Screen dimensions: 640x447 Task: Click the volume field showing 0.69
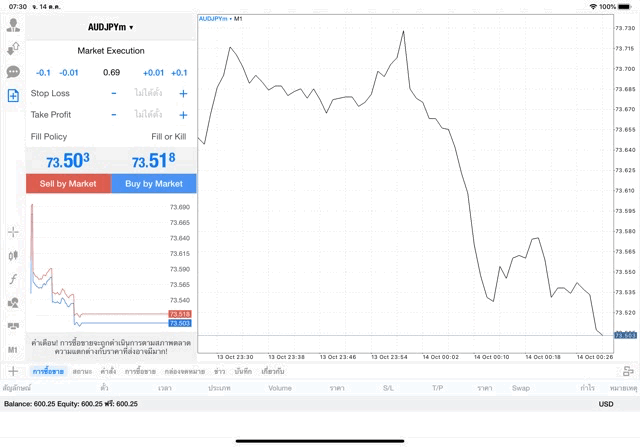point(111,72)
